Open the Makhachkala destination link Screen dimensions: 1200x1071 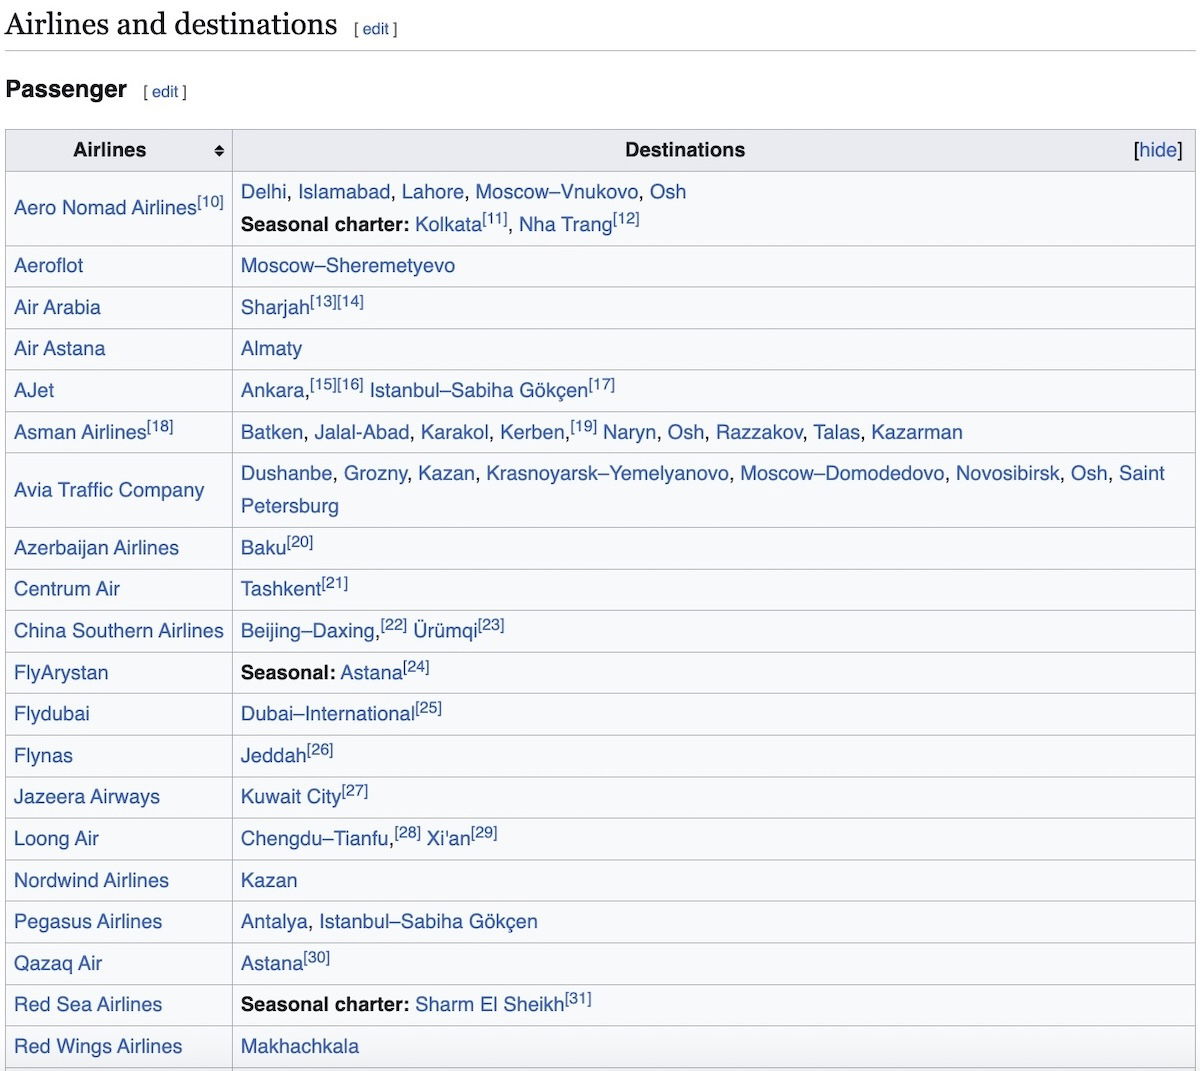(x=299, y=1047)
